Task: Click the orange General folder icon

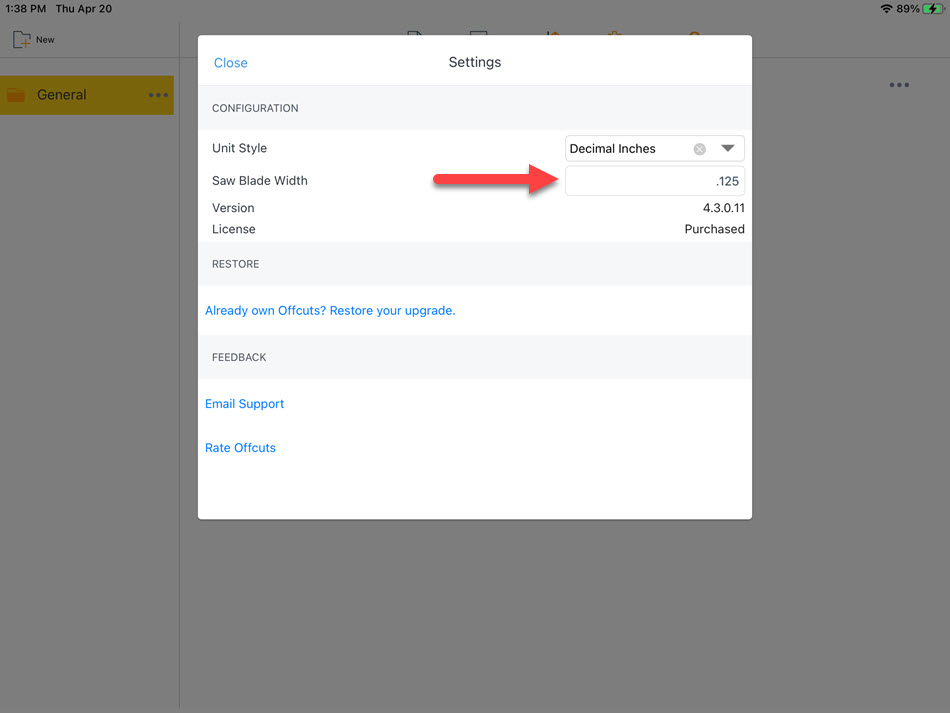Action: point(16,95)
